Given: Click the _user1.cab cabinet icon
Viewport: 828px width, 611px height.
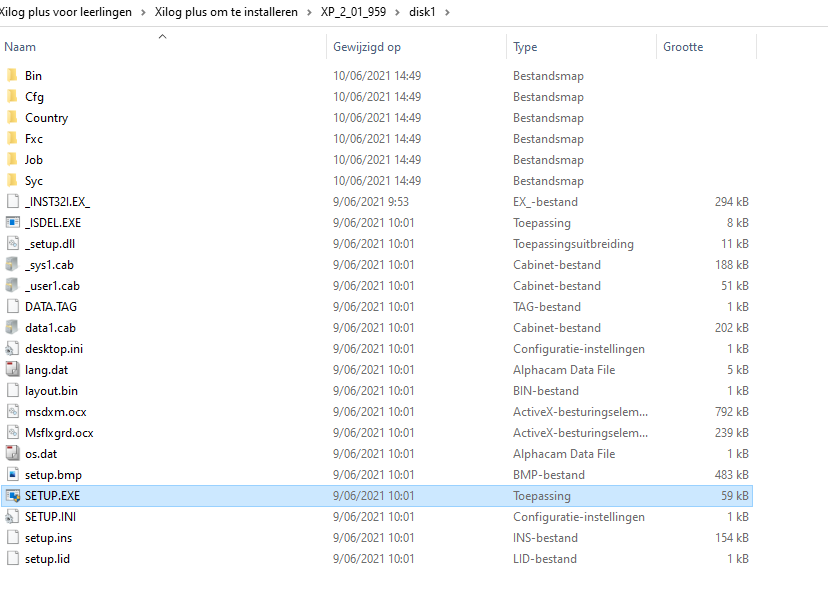Looking at the screenshot, I should tap(13, 286).
